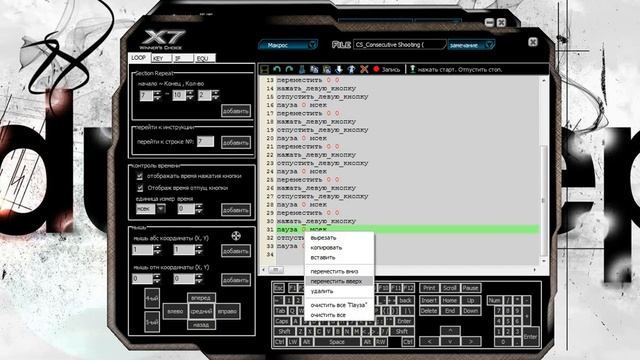Choose 'удалить' from the context menu
The image size is (640, 360).
coord(339,291)
